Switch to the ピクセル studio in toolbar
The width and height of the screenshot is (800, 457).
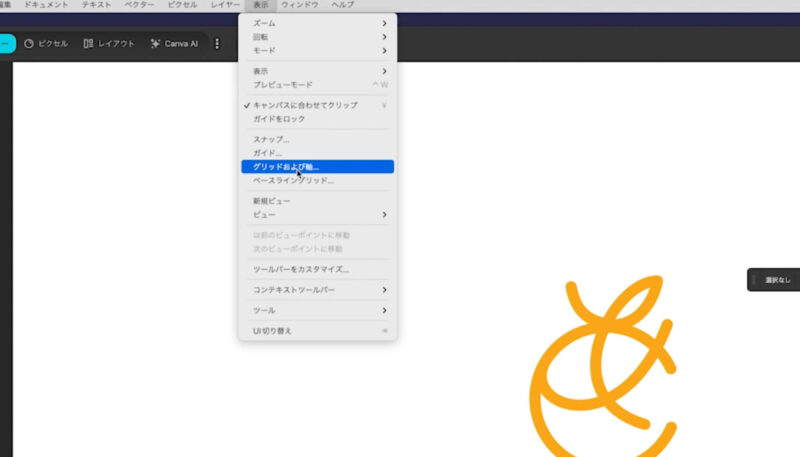[x=46, y=44]
